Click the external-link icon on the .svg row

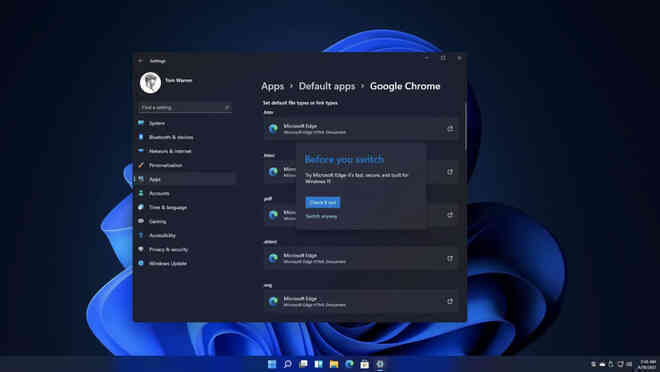[x=450, y=301]
